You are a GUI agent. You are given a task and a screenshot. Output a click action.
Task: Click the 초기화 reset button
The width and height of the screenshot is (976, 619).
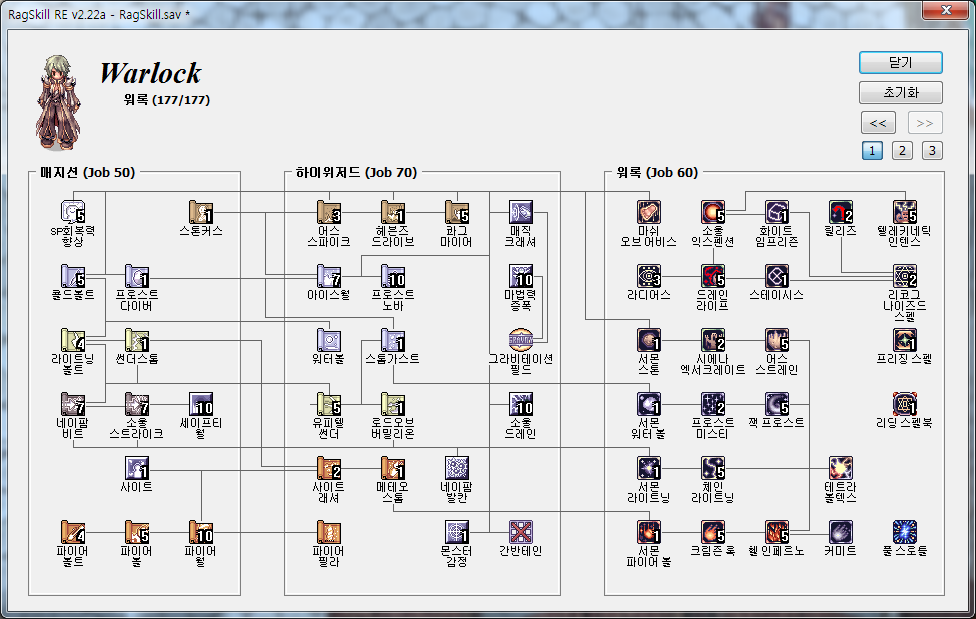pos(901,93)
